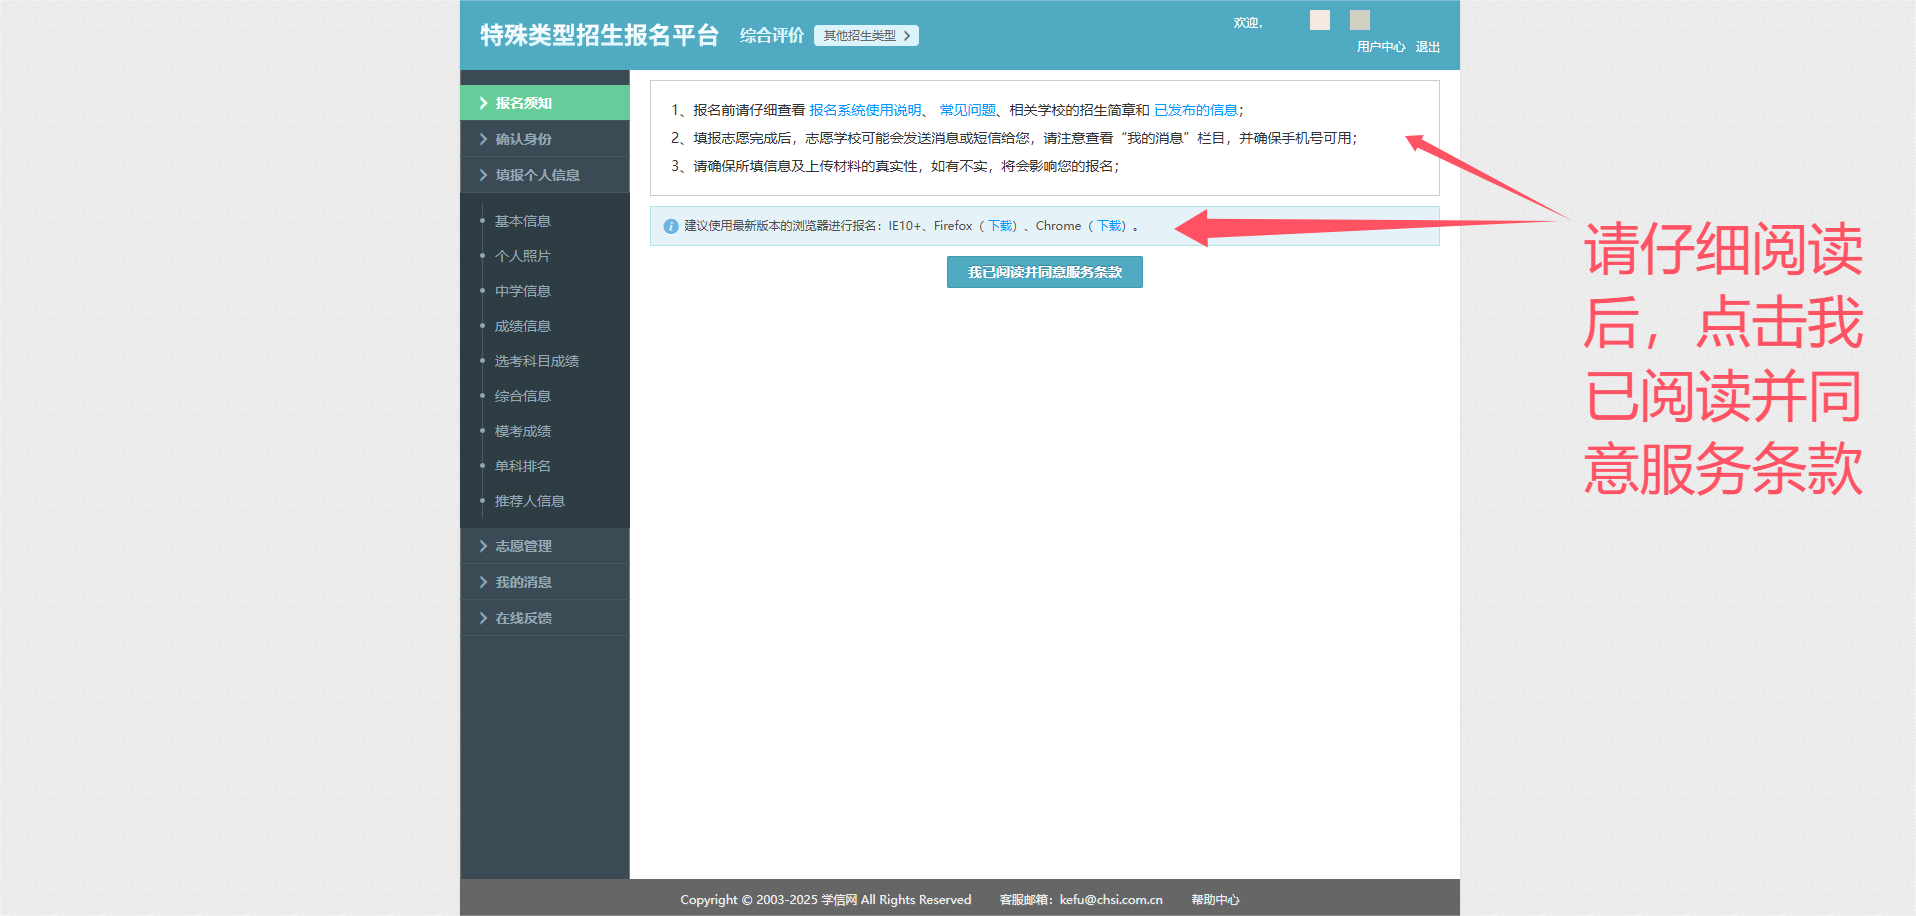1916x916 pixels.
Task: Click the first avatar square in header
Action: pos(1320,20)
